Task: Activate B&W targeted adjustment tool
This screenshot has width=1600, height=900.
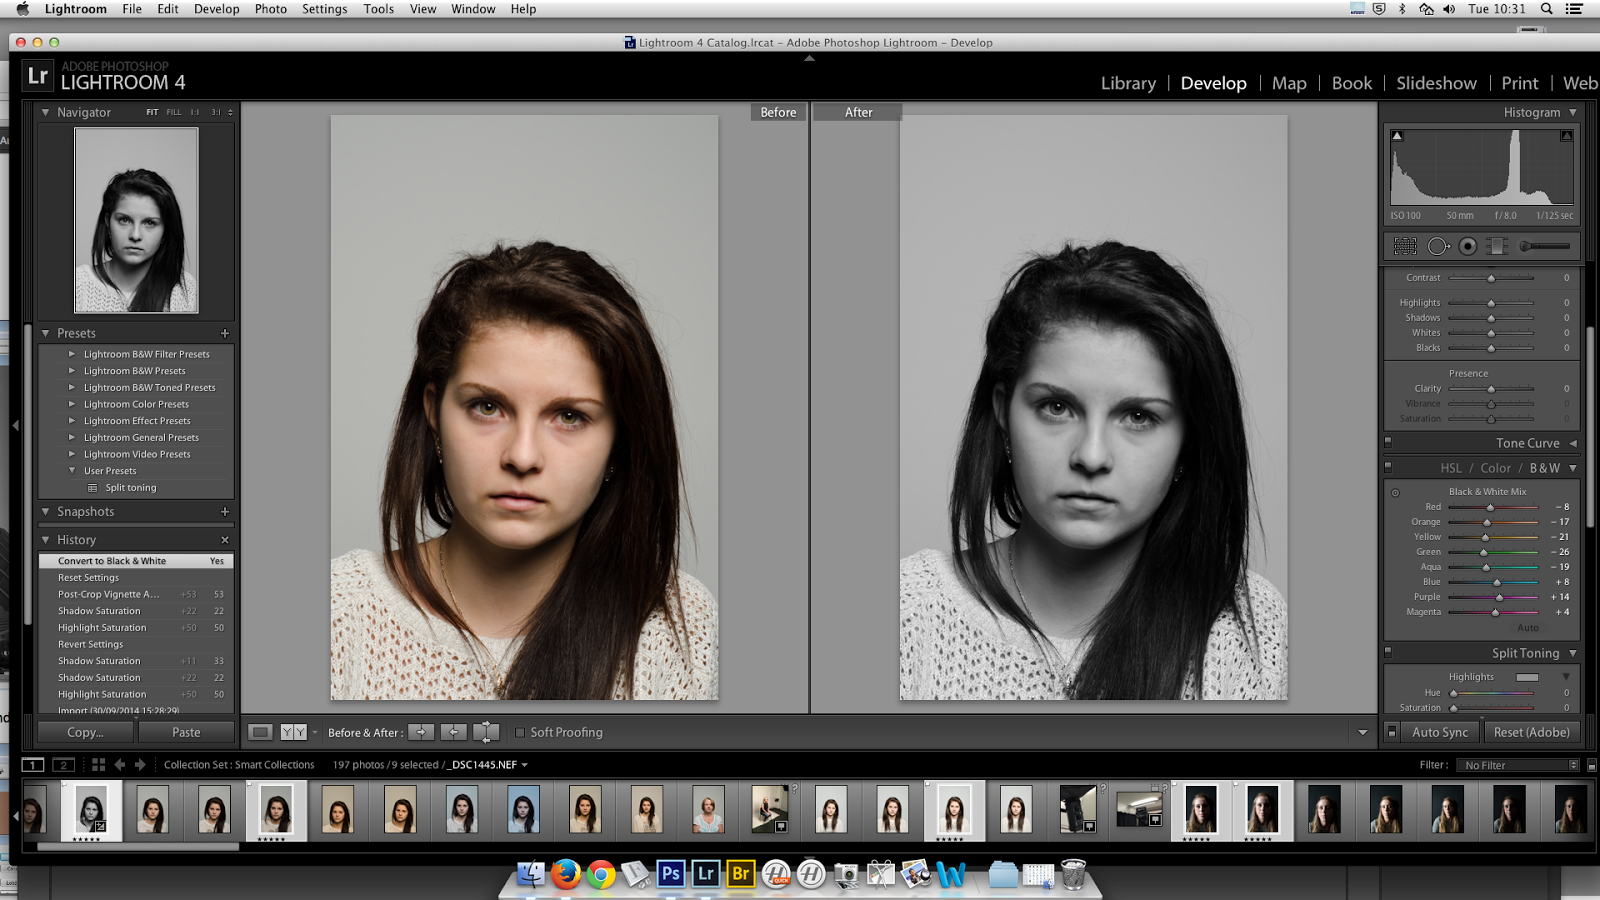Action: coord(1395,492)
